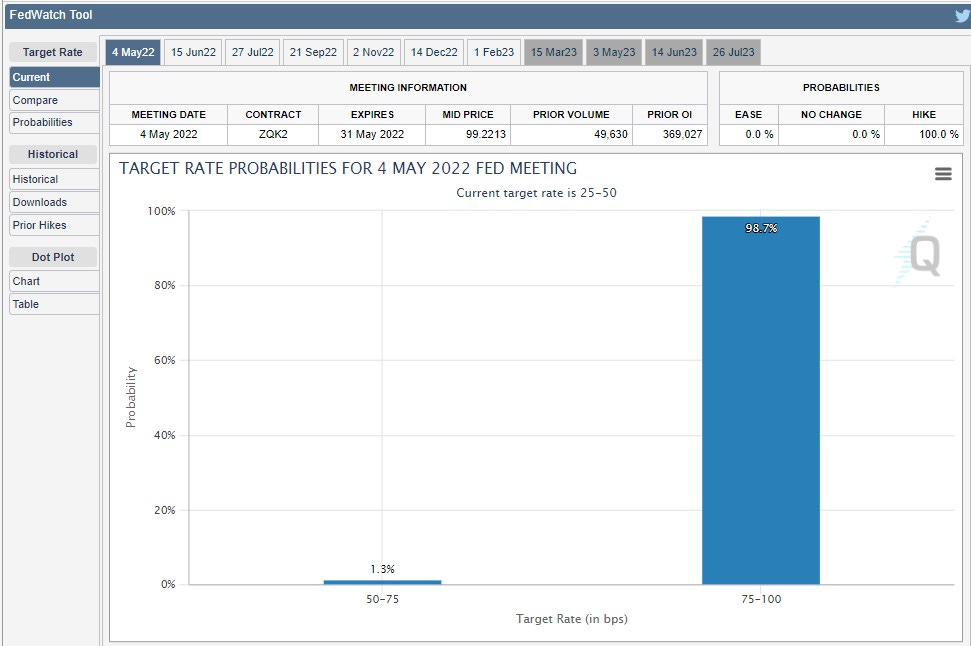Click the 50-75 axis label
971x646 pixels.
click(x=382, y=599)
